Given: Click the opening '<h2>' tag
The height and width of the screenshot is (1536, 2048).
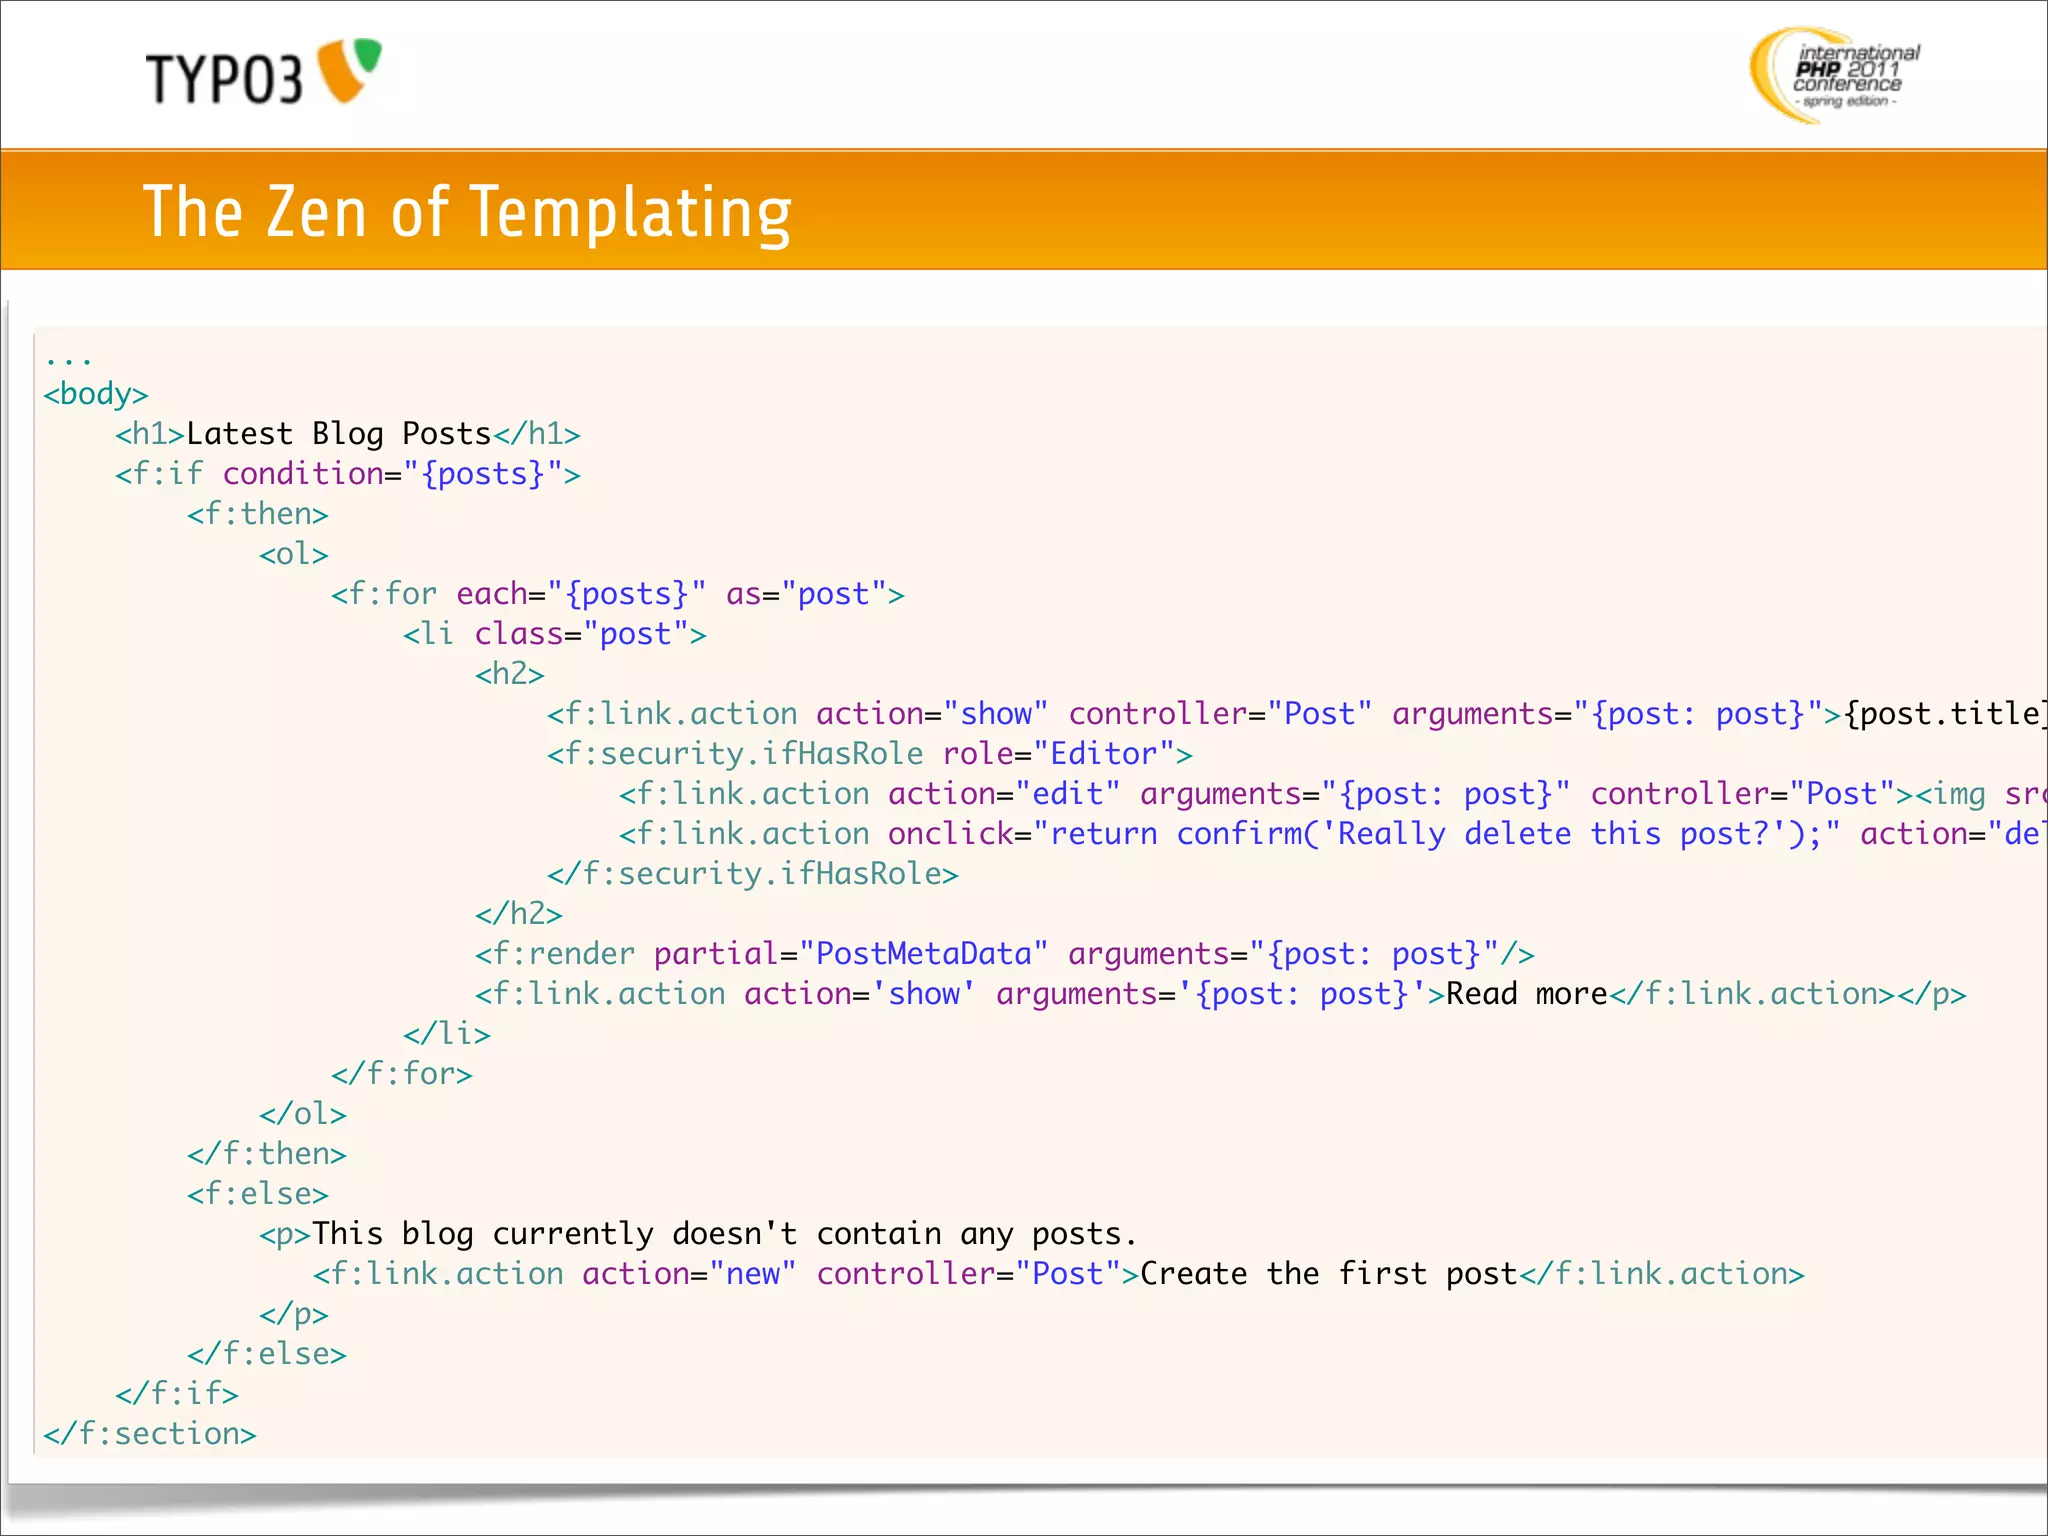Looking at the screenshot, I should [x=510, y=674].
